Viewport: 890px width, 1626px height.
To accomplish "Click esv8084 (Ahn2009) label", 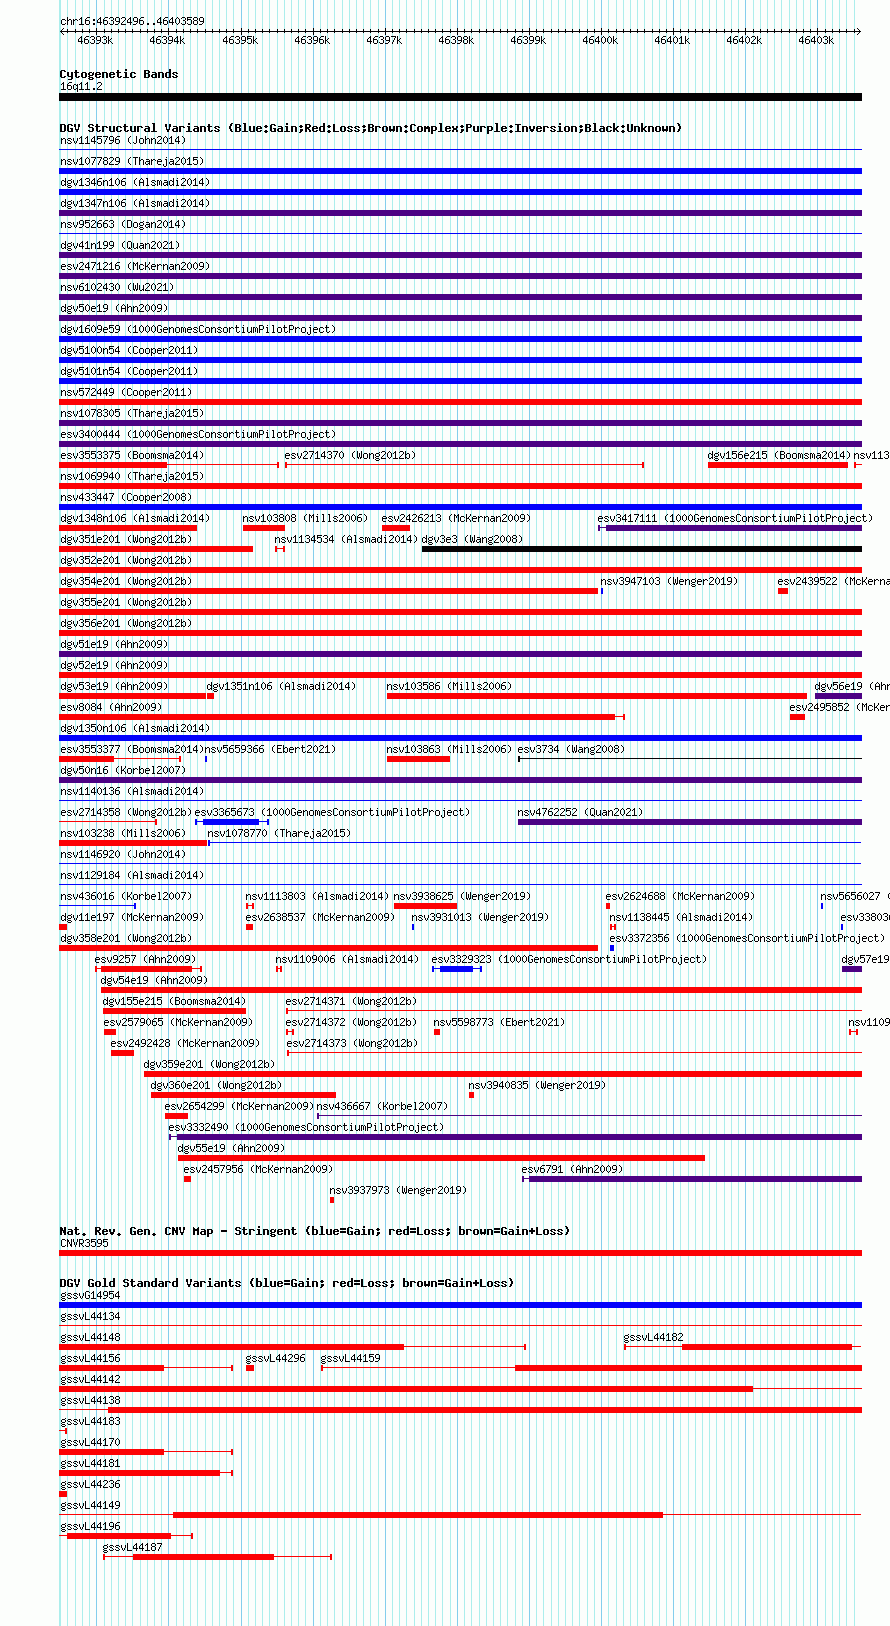I will [110, 707].
